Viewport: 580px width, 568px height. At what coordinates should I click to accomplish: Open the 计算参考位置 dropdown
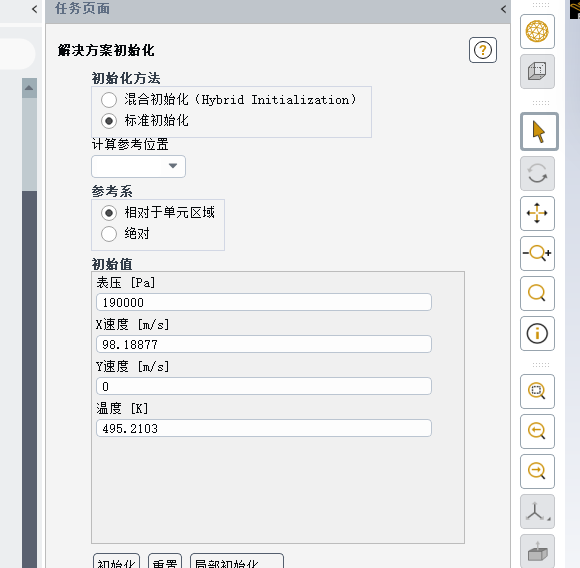[x=138, y=166]
